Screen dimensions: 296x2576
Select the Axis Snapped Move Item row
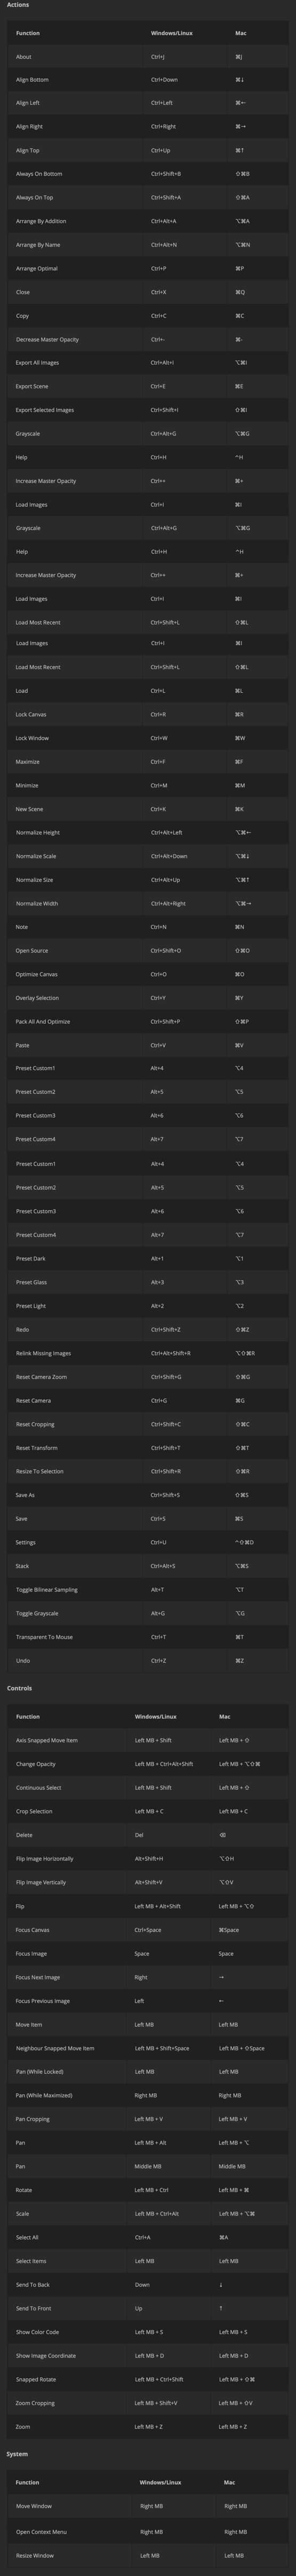point(147,1741)
